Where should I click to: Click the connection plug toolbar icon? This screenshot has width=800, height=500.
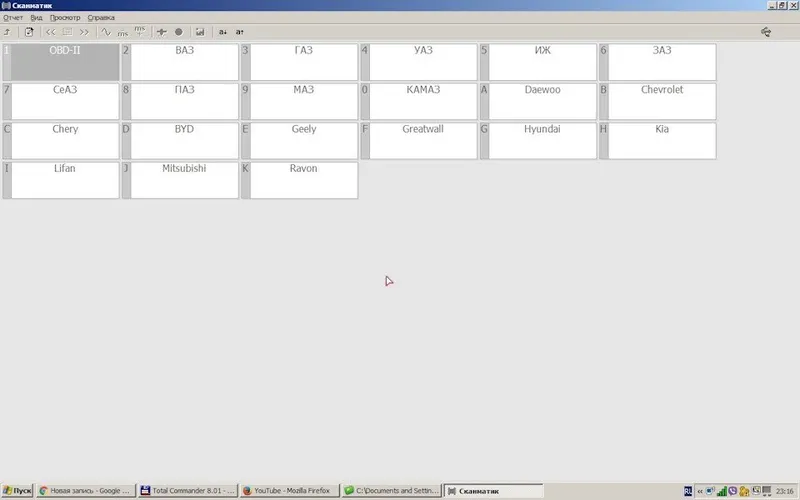tap(162, 32)
